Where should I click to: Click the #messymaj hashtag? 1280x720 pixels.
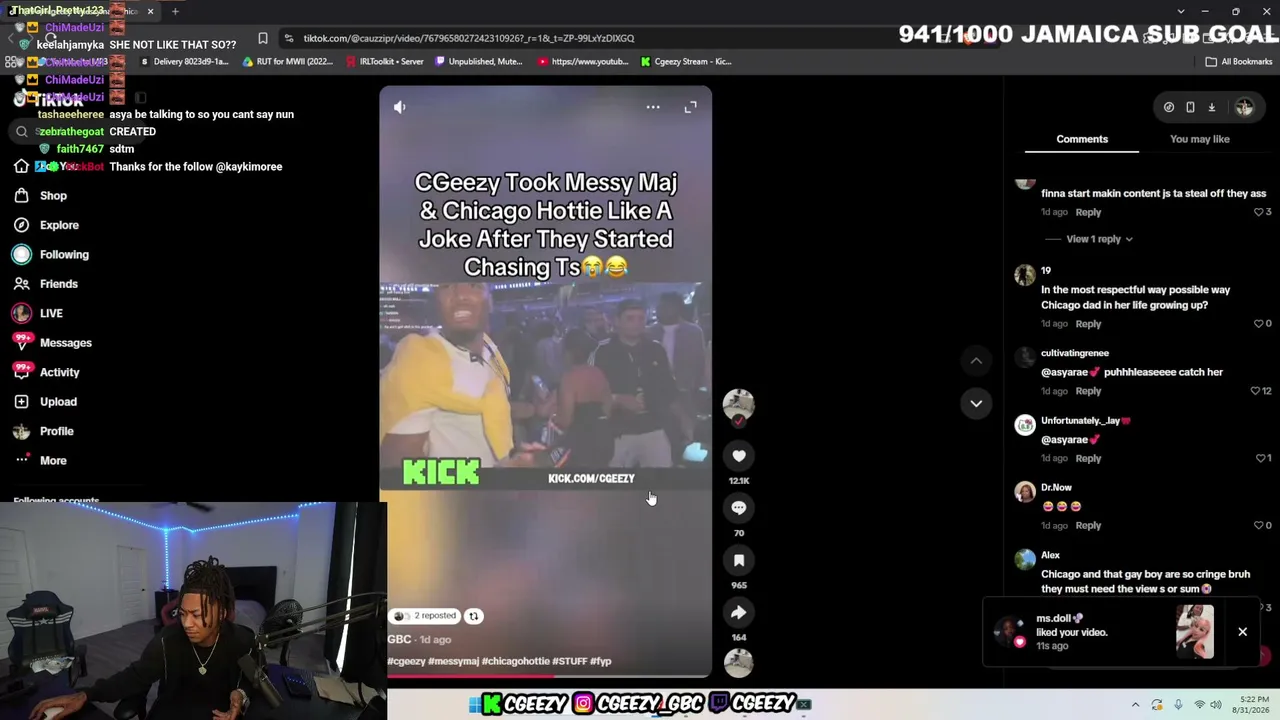[x=453, y=661]
